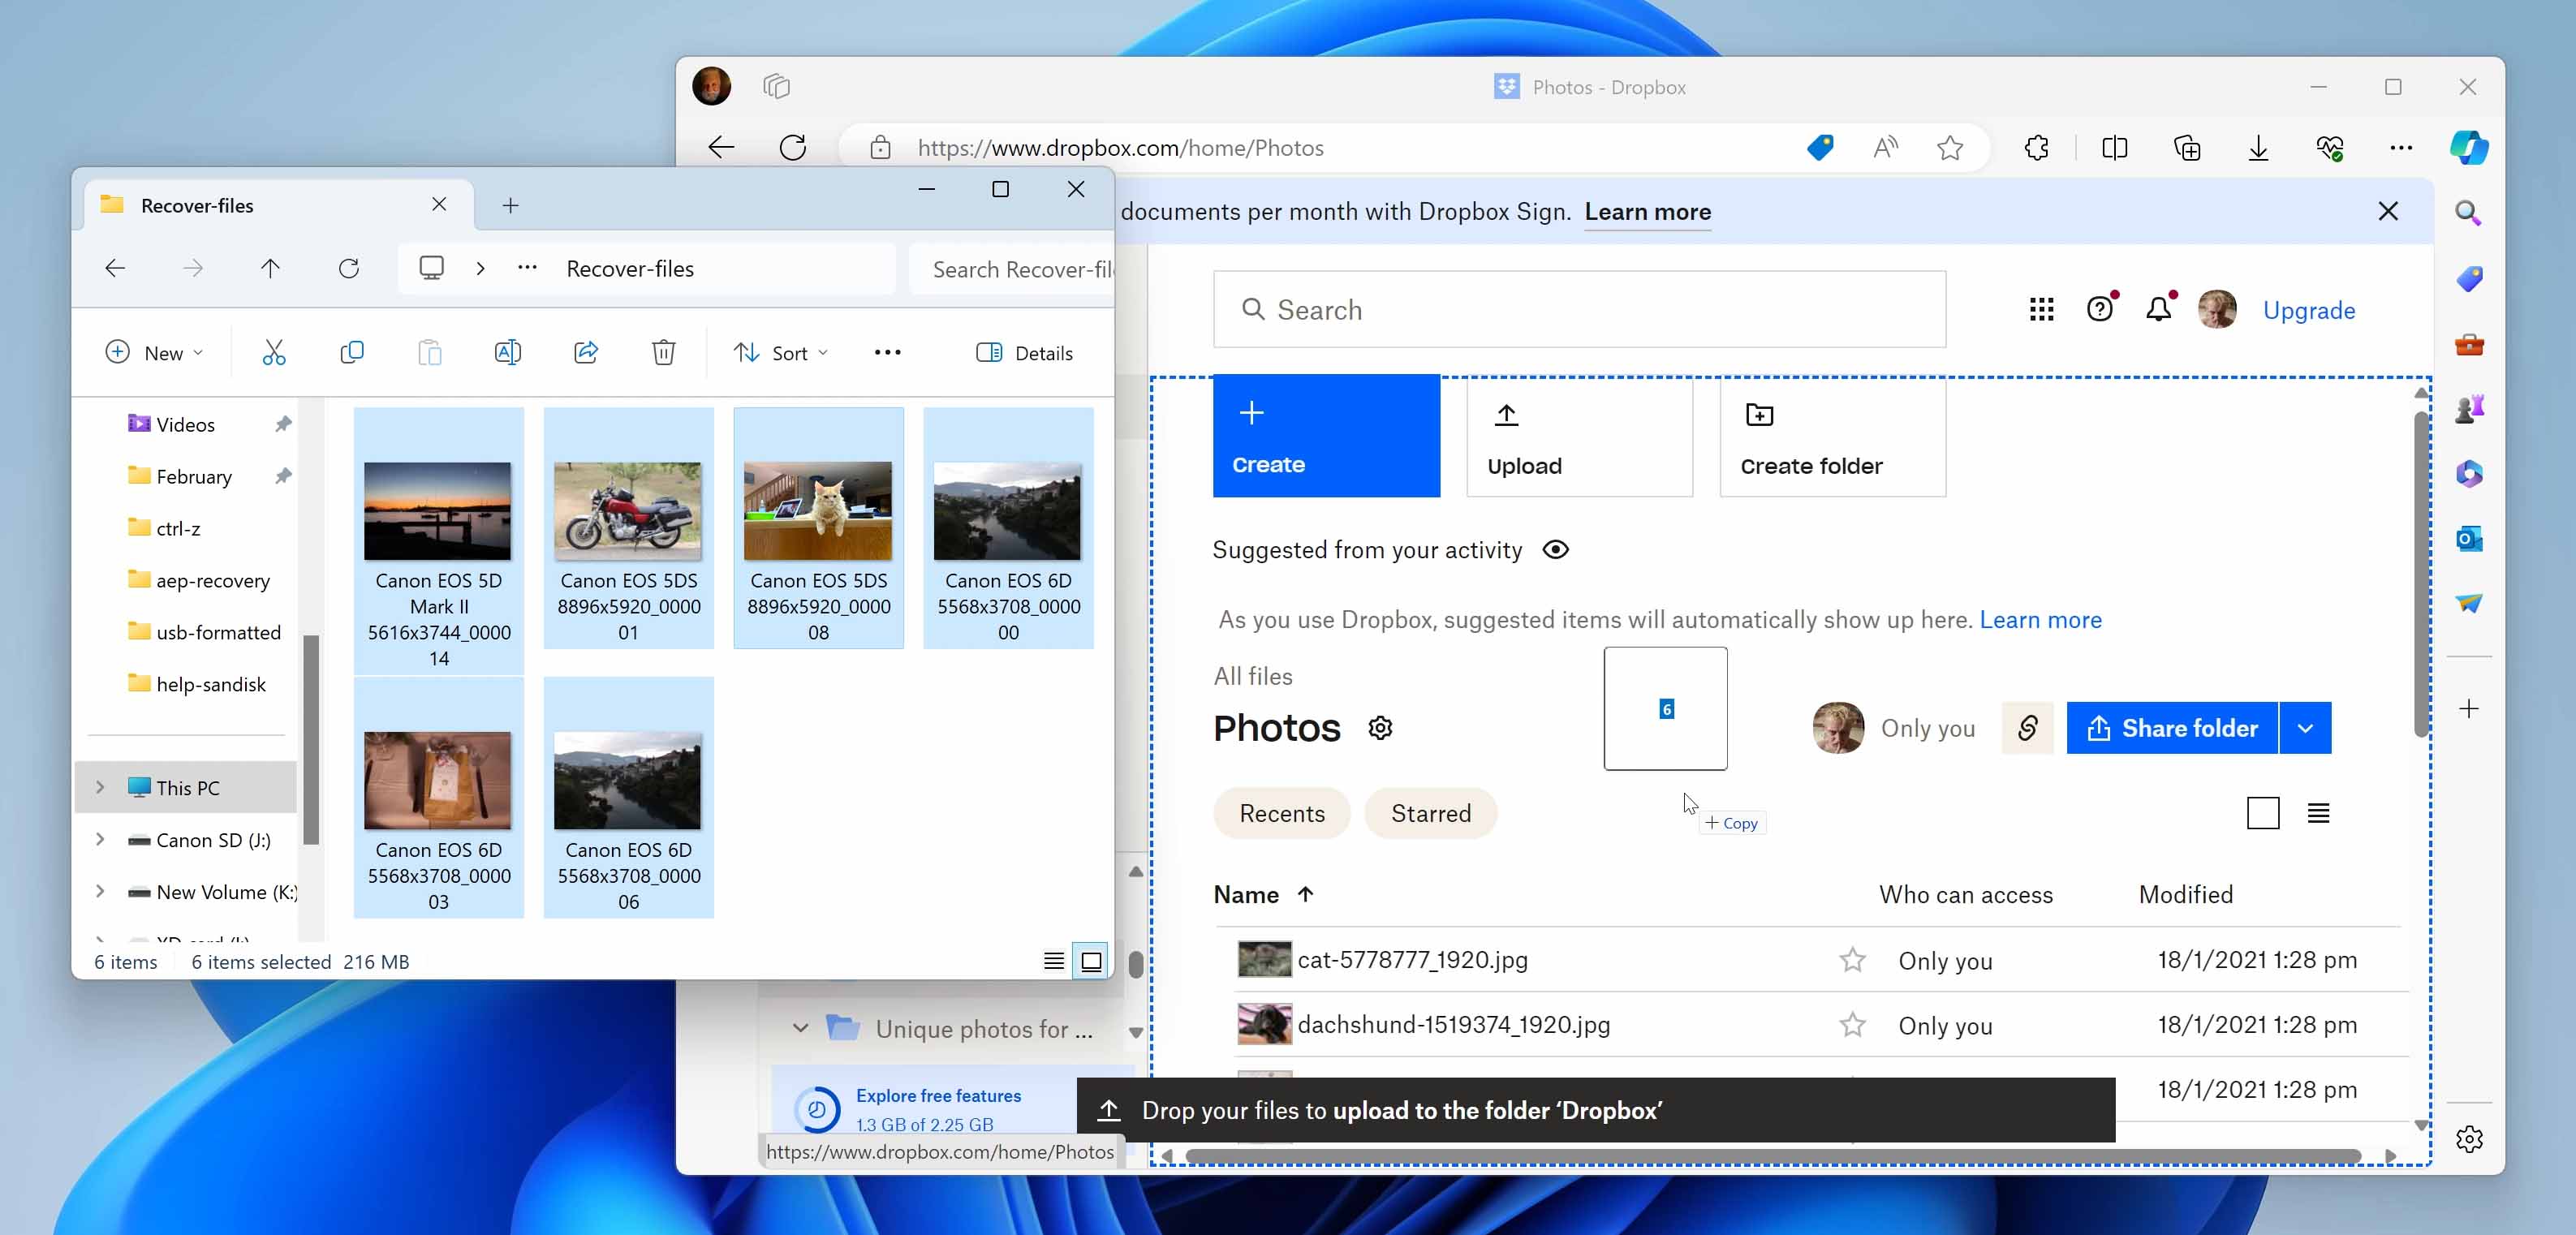The image size is (2576, 1235).
Task: Click the Share folder button
Action: (2172, 728)
